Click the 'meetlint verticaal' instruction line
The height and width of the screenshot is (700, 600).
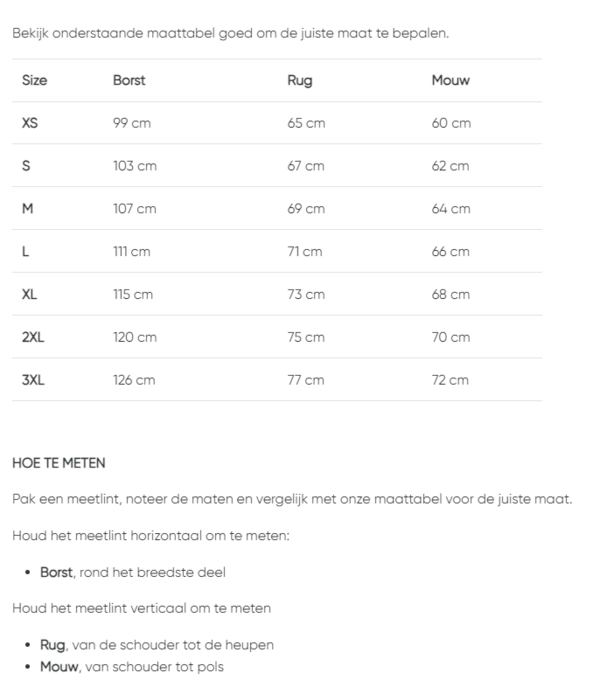[141, 607]
